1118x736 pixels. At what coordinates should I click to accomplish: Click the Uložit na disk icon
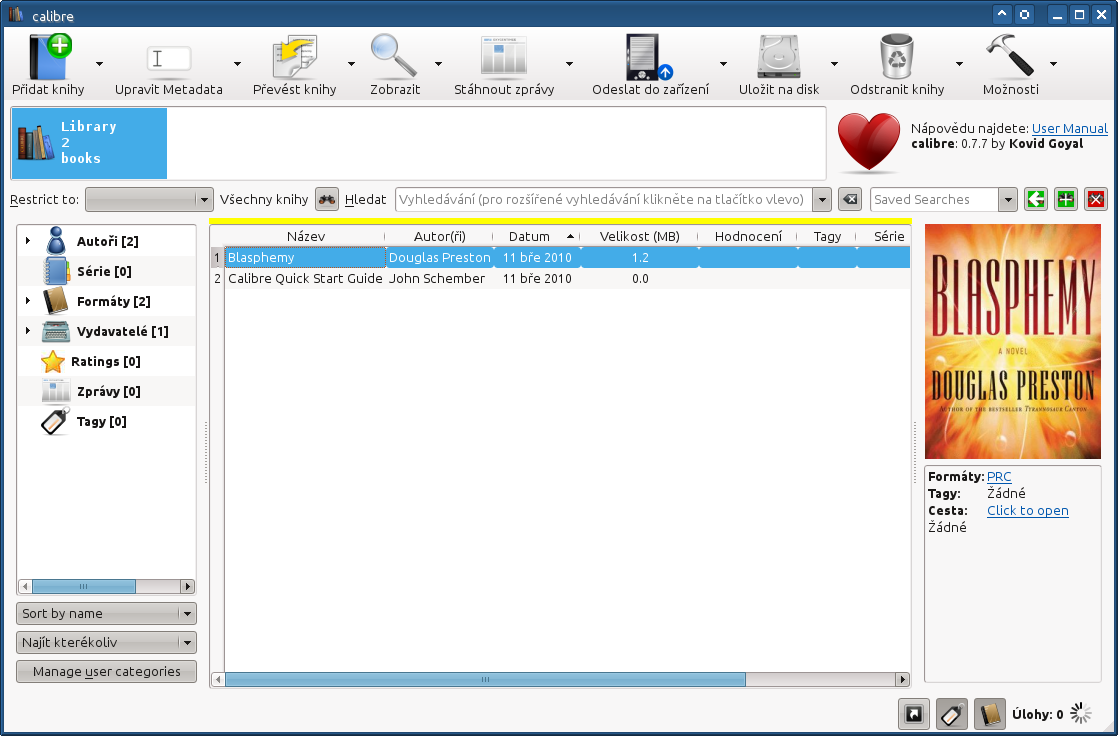779,57
